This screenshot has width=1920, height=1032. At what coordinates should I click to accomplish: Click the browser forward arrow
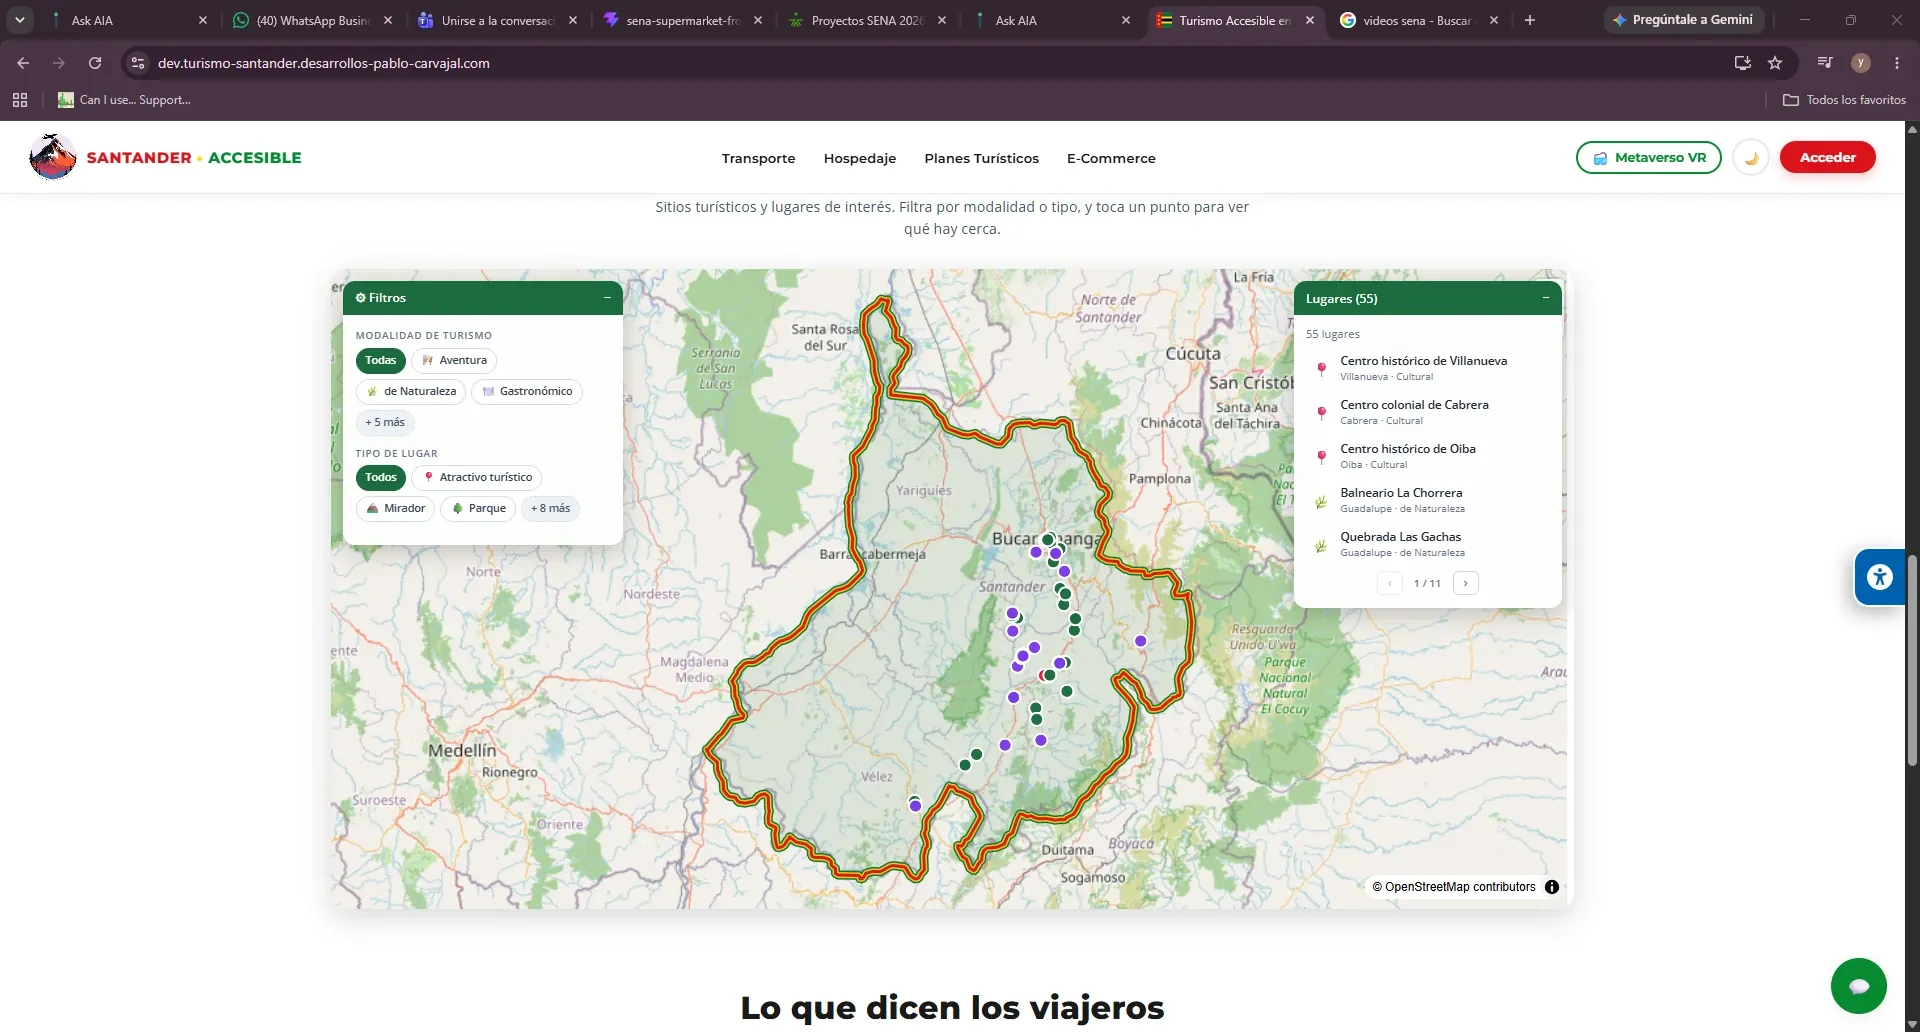[x=59, y=63]
